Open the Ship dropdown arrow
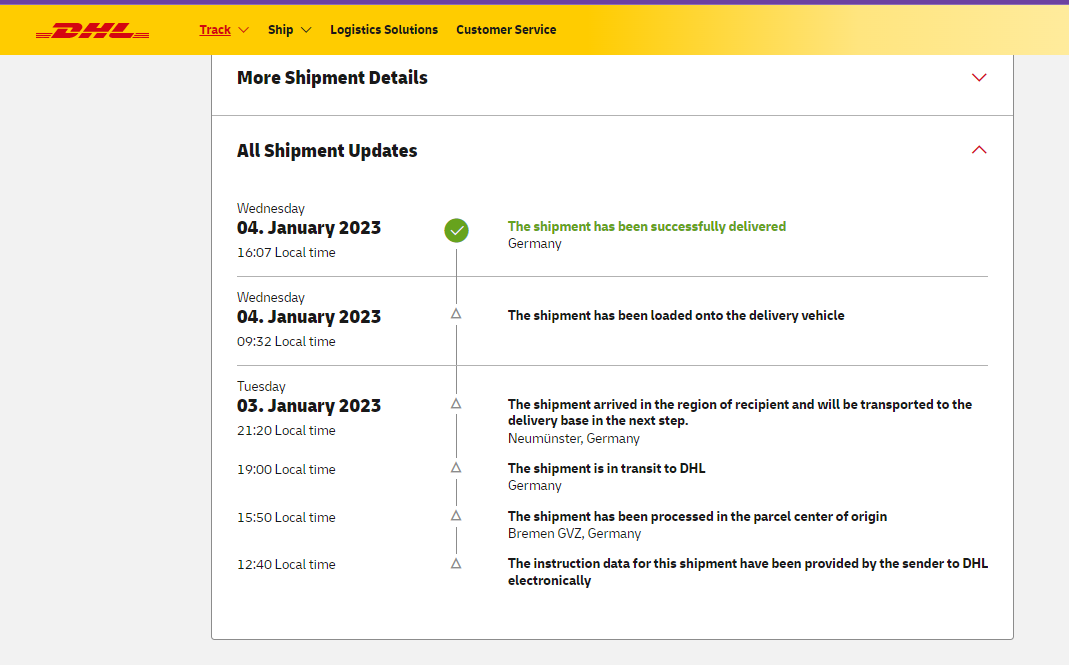Screen dimensions: 1069x666 tap(306, 30)
